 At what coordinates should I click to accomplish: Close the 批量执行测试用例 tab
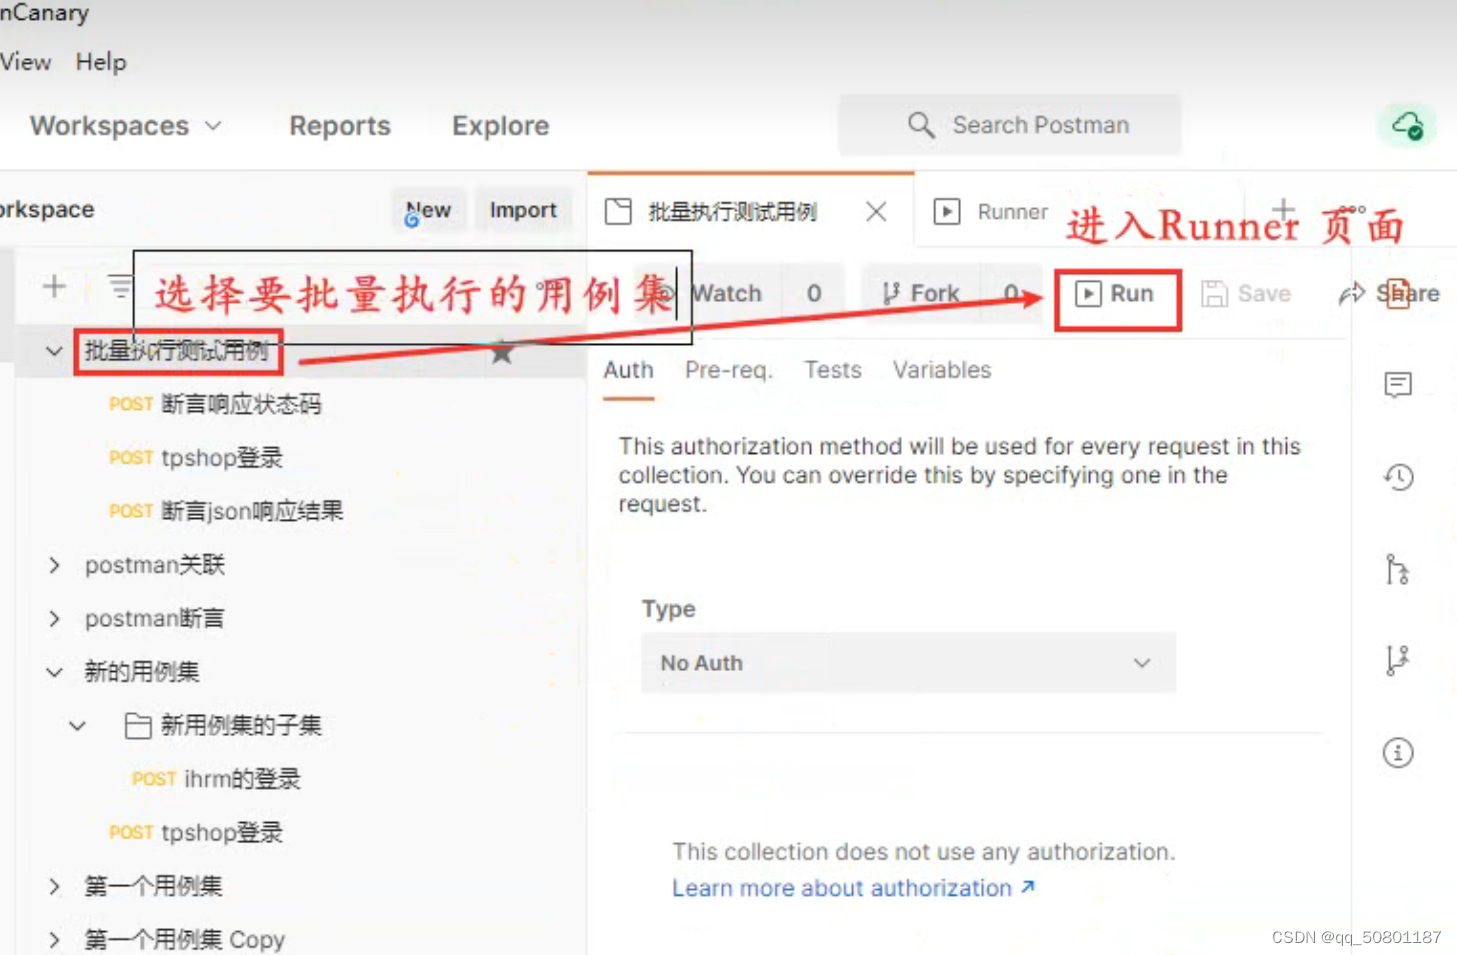(876, 211)
